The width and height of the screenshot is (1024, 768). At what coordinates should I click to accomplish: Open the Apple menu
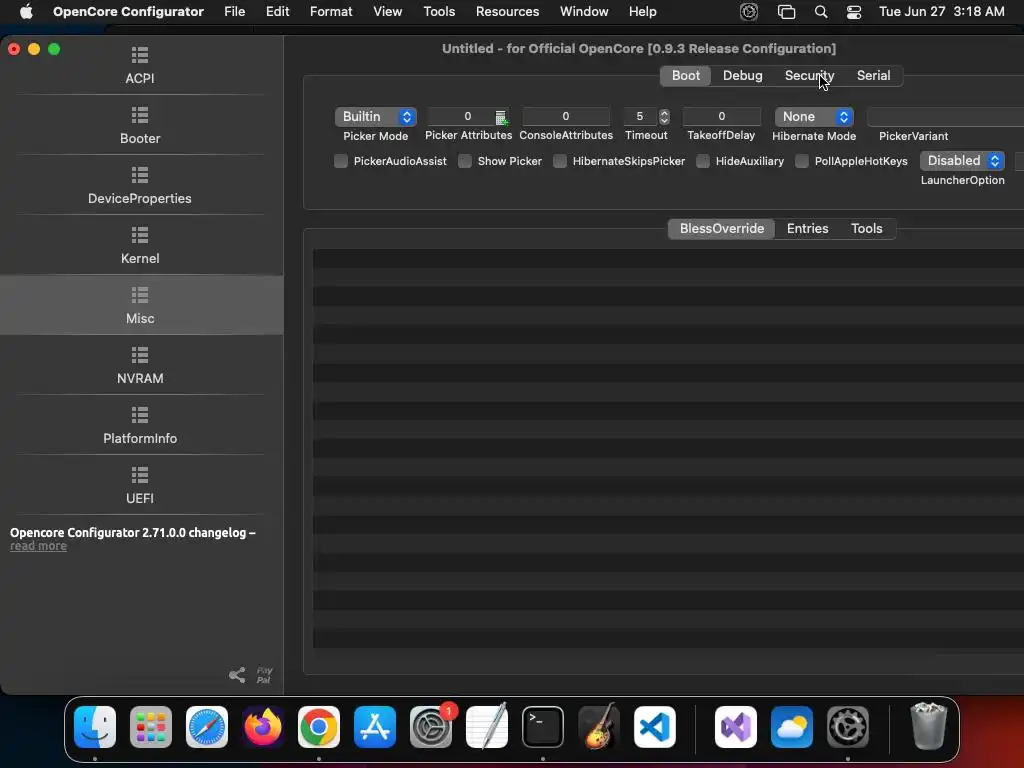26,12
